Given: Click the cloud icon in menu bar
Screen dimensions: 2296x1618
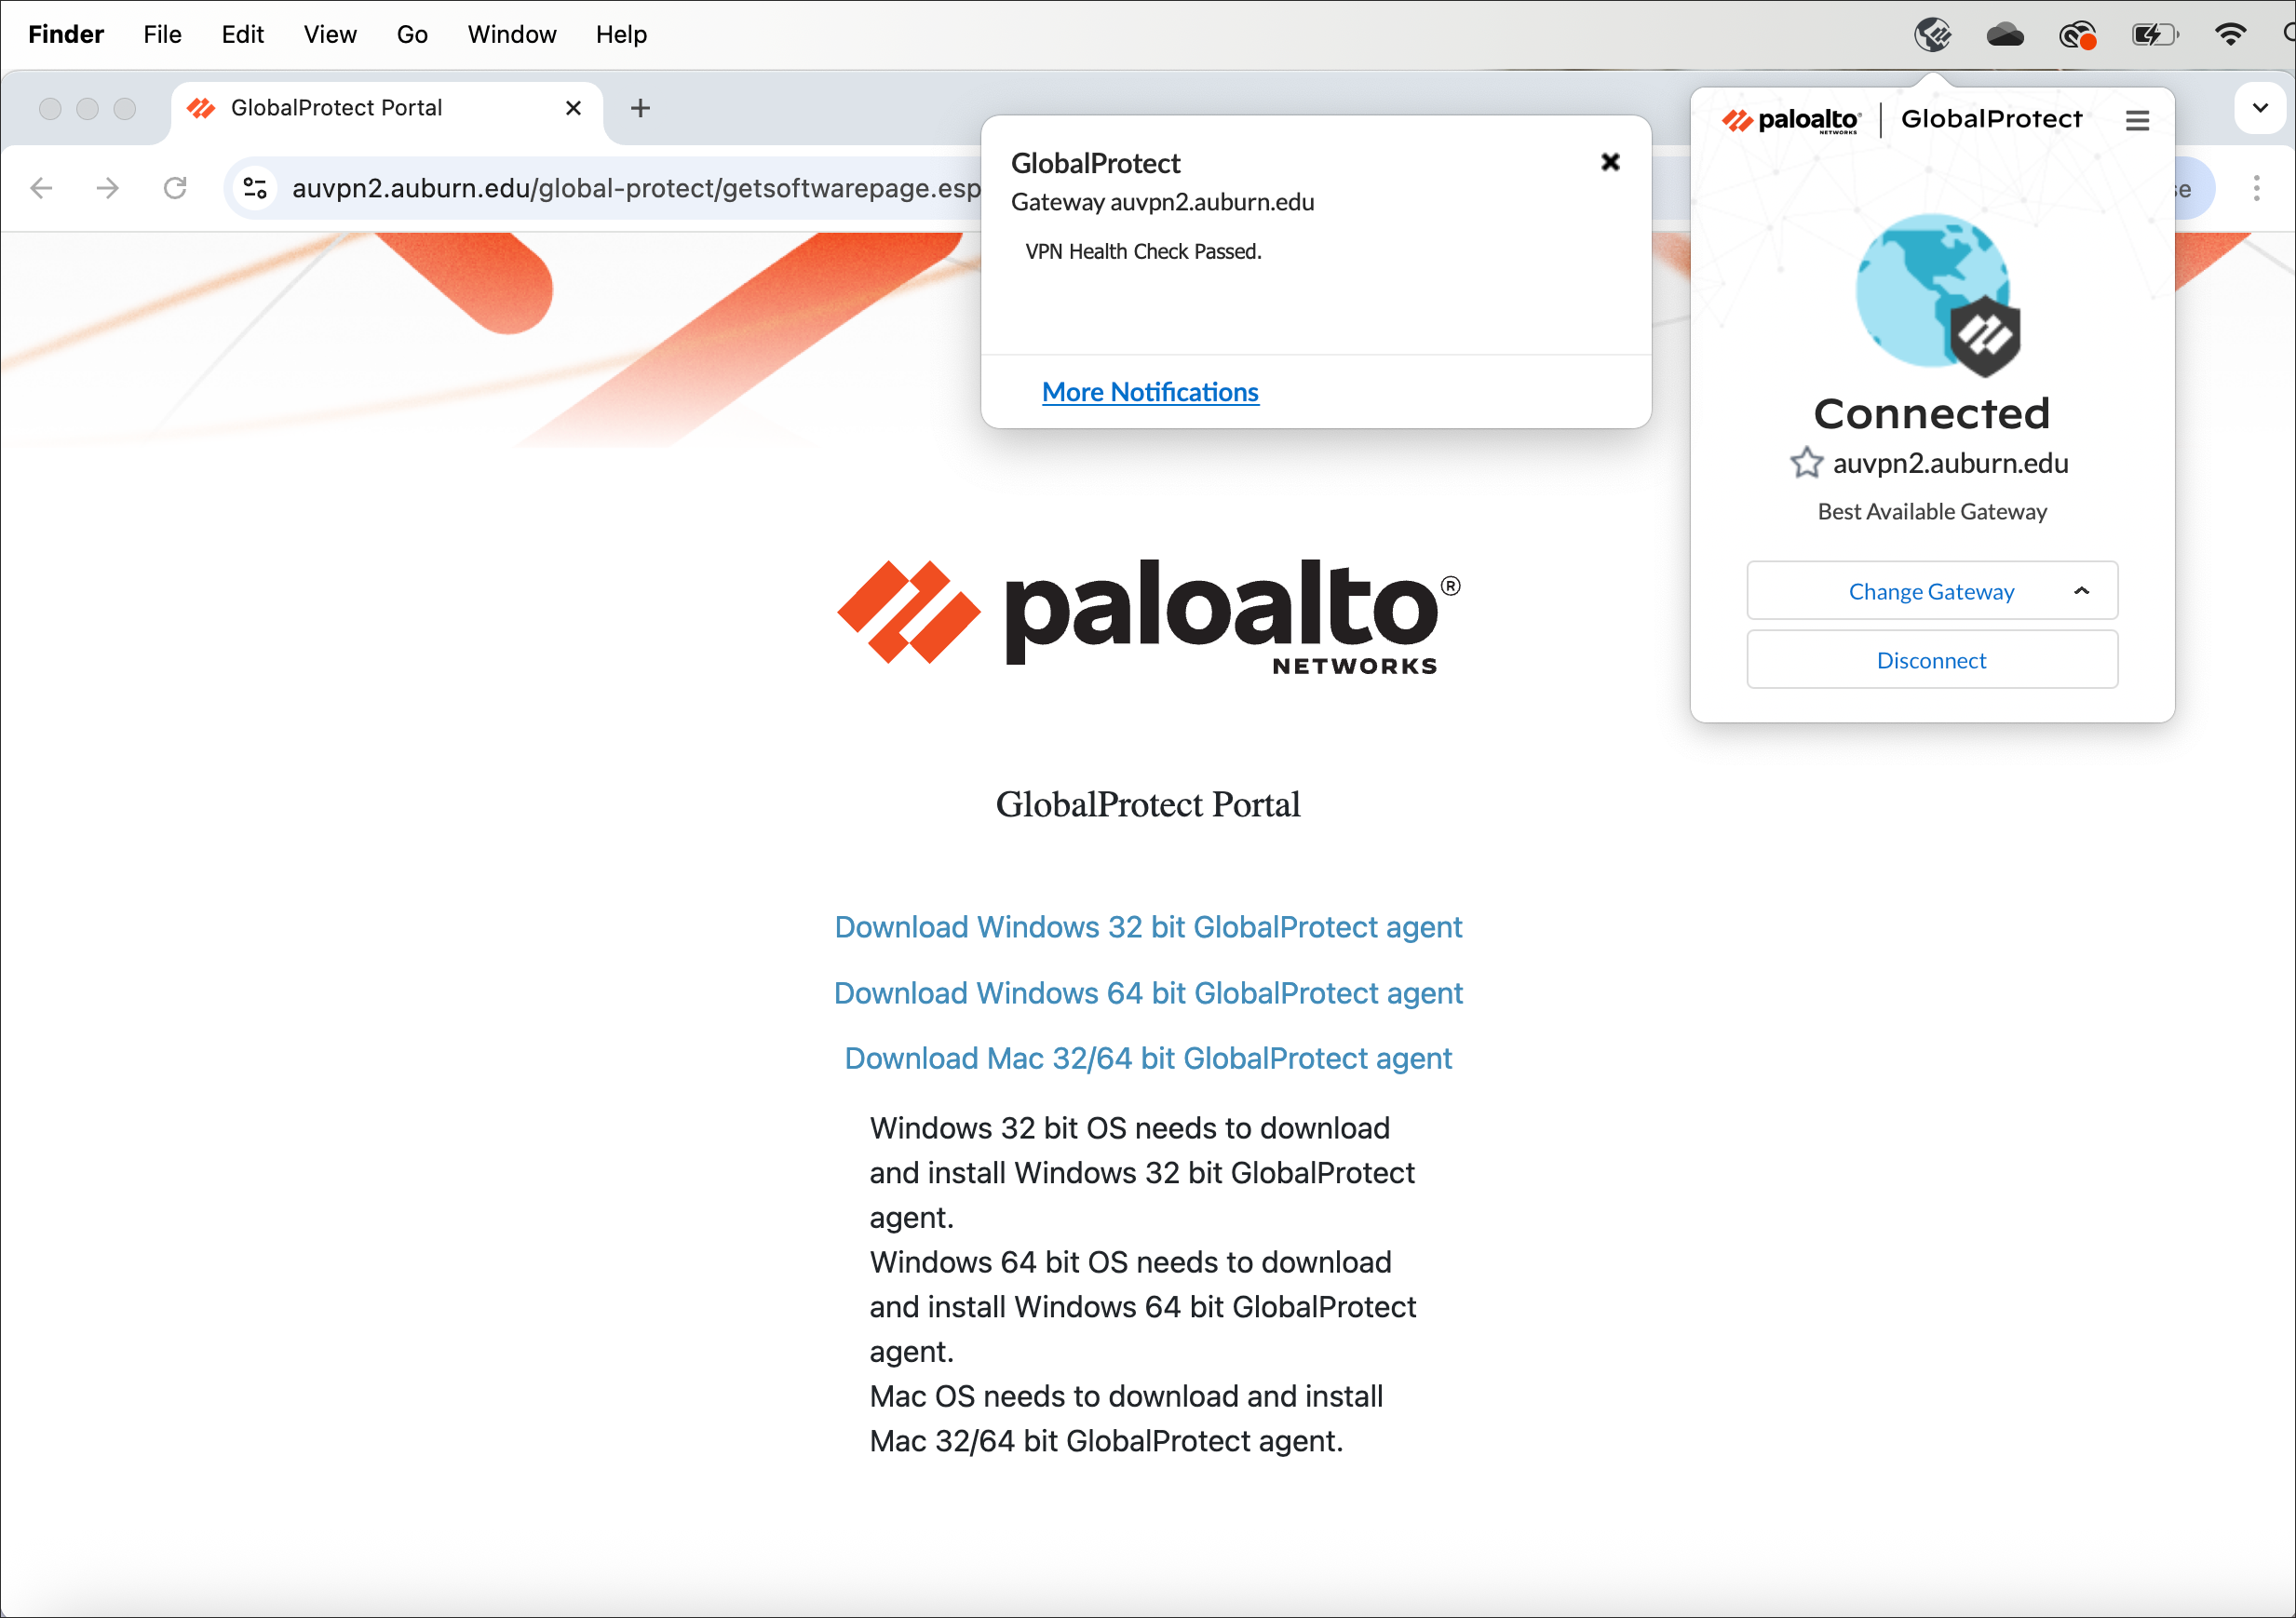Looking at the screenshot, I should click(2004, 36).
